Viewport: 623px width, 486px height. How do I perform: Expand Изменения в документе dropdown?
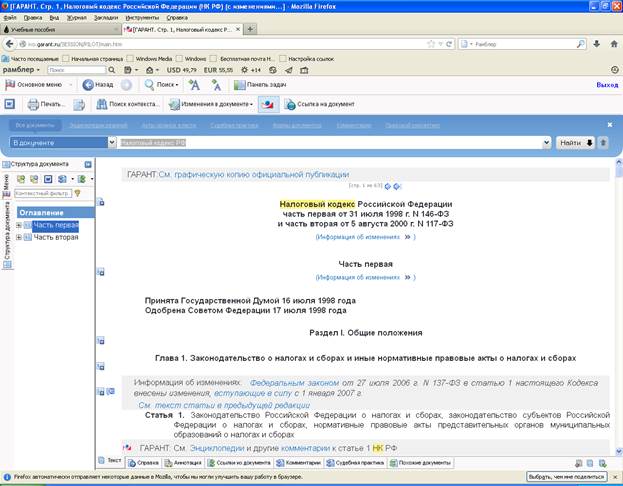211,104
